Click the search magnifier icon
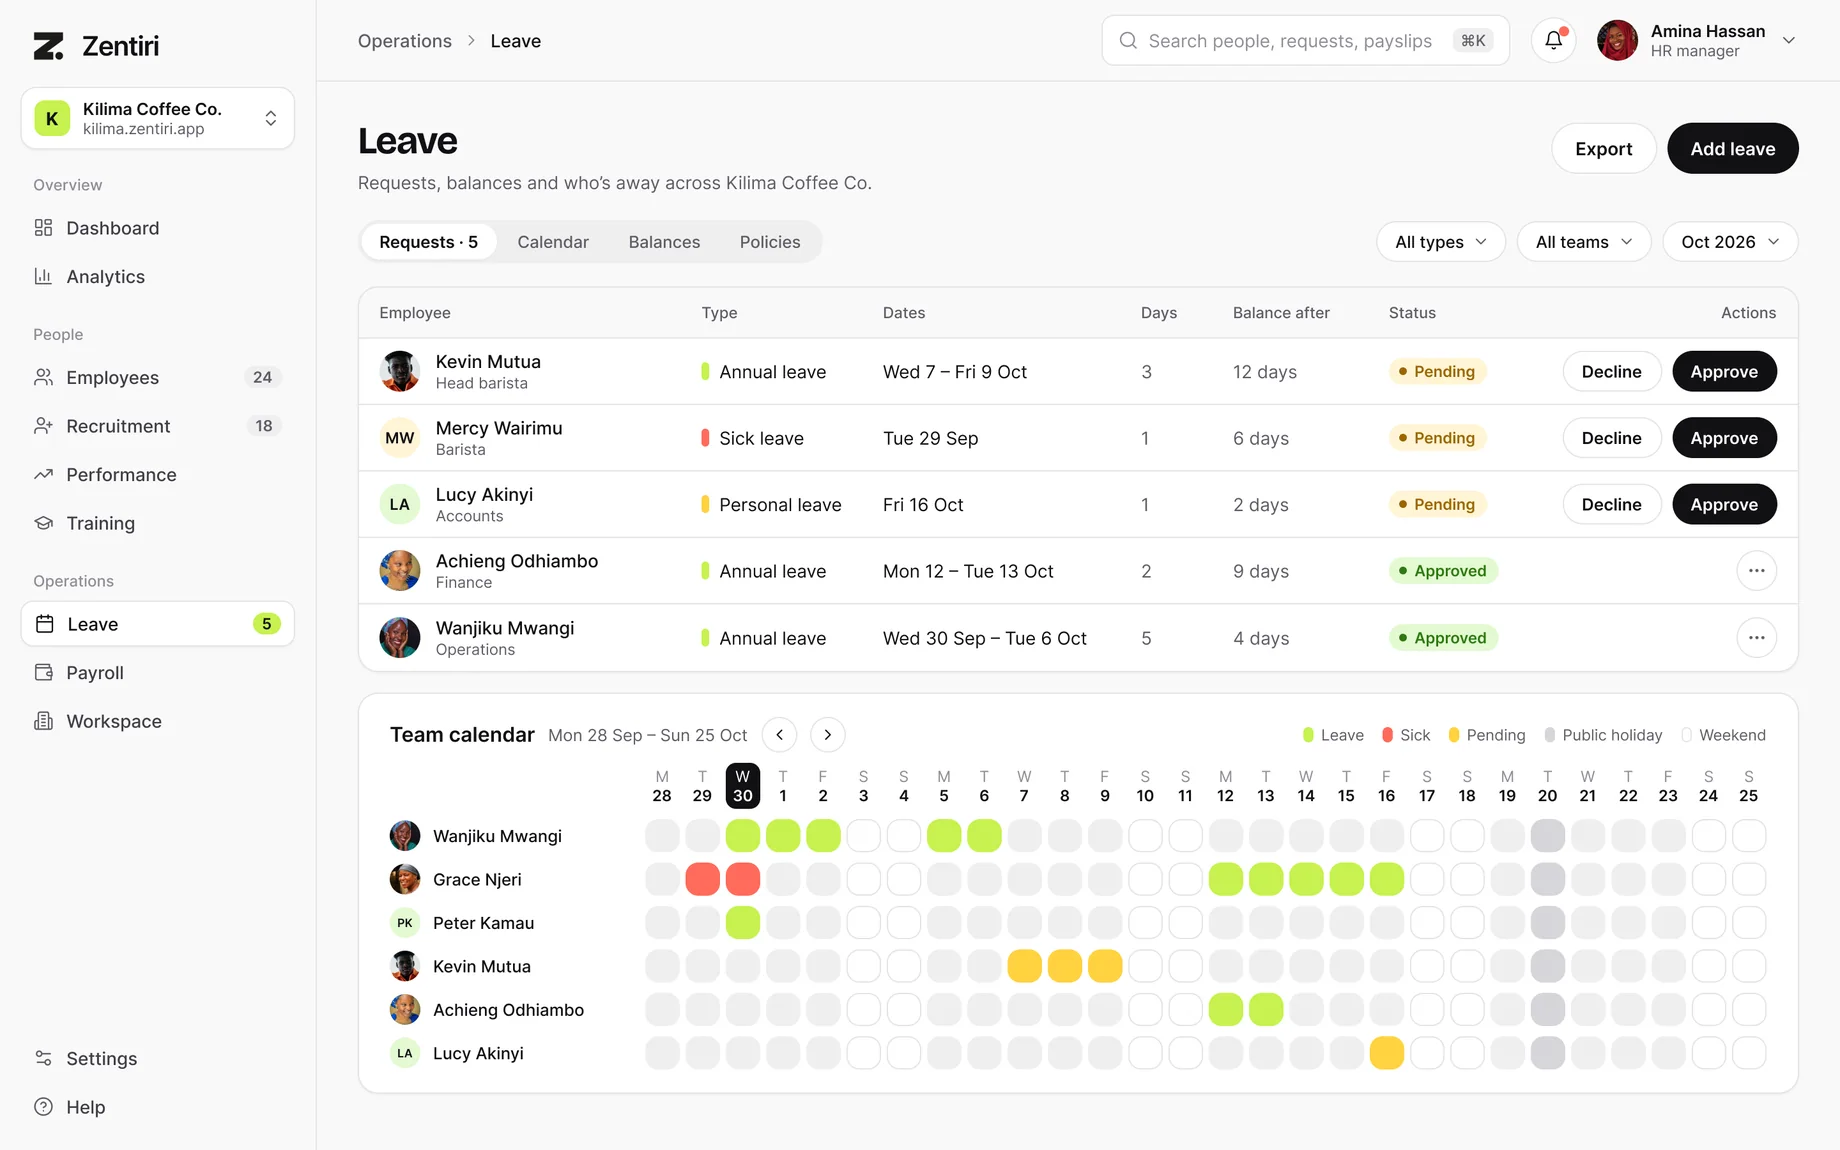This screenshot has height=1150, width=1840. point(1128,41)
